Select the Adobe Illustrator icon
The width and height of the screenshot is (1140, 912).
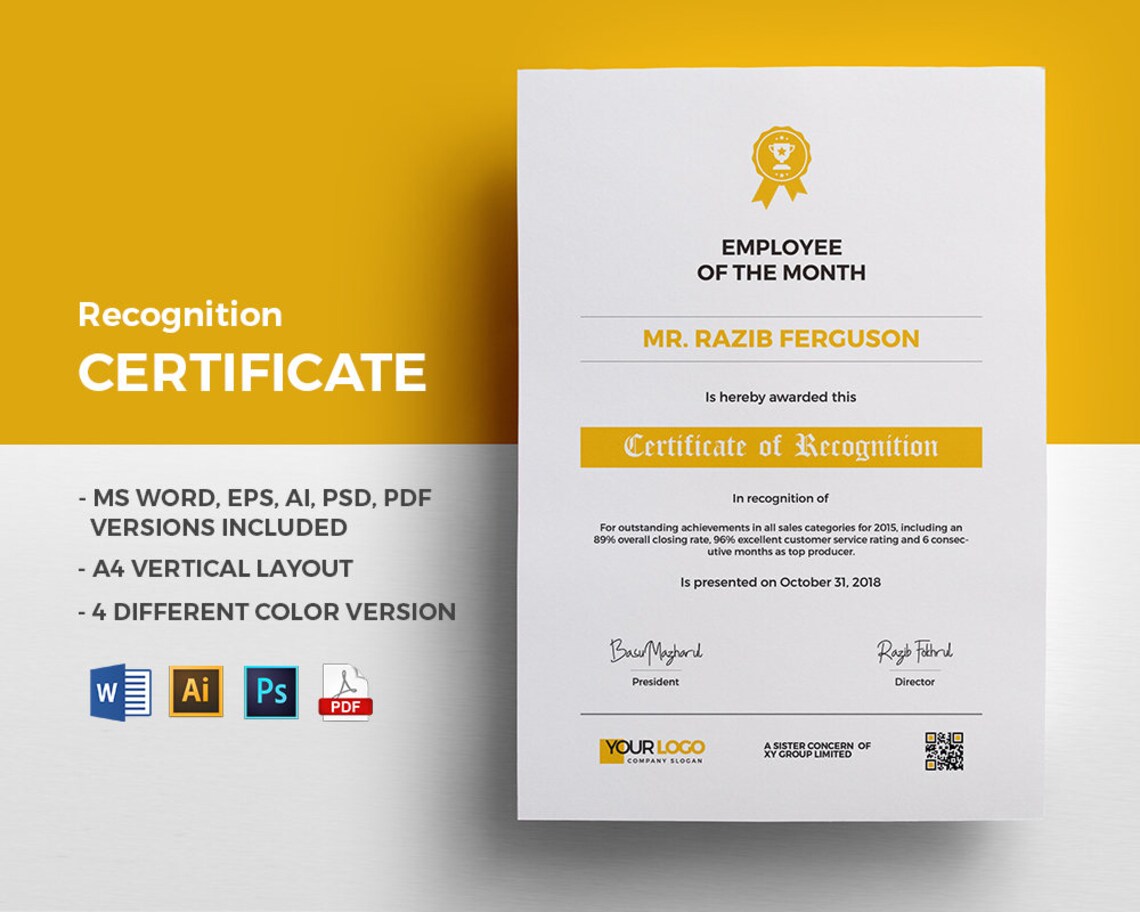point(195,690)
